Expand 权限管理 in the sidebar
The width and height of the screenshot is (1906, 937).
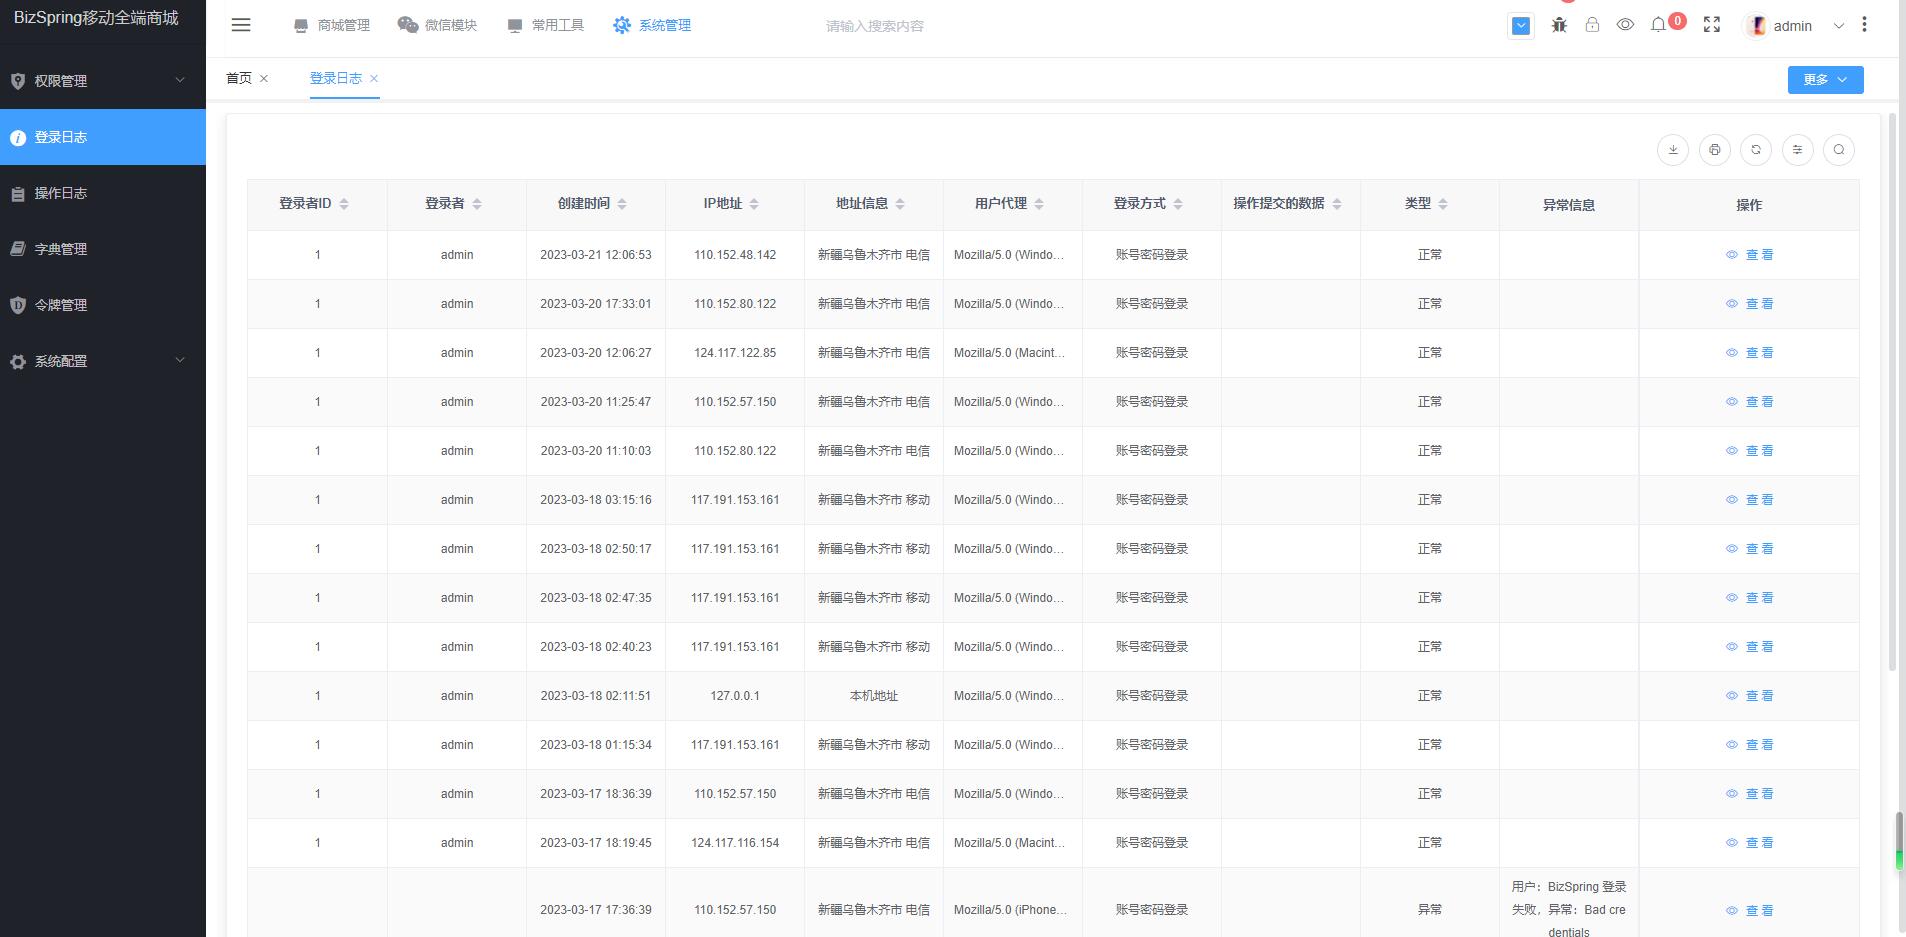tap(103, 81)
